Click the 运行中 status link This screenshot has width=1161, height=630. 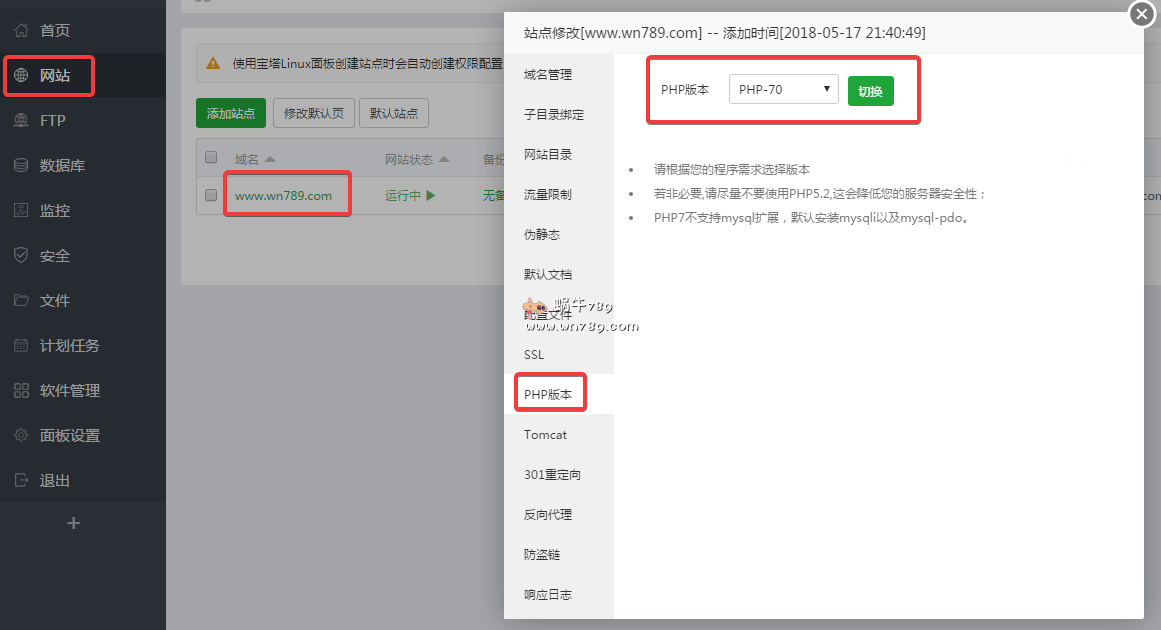tap(403, 195)
